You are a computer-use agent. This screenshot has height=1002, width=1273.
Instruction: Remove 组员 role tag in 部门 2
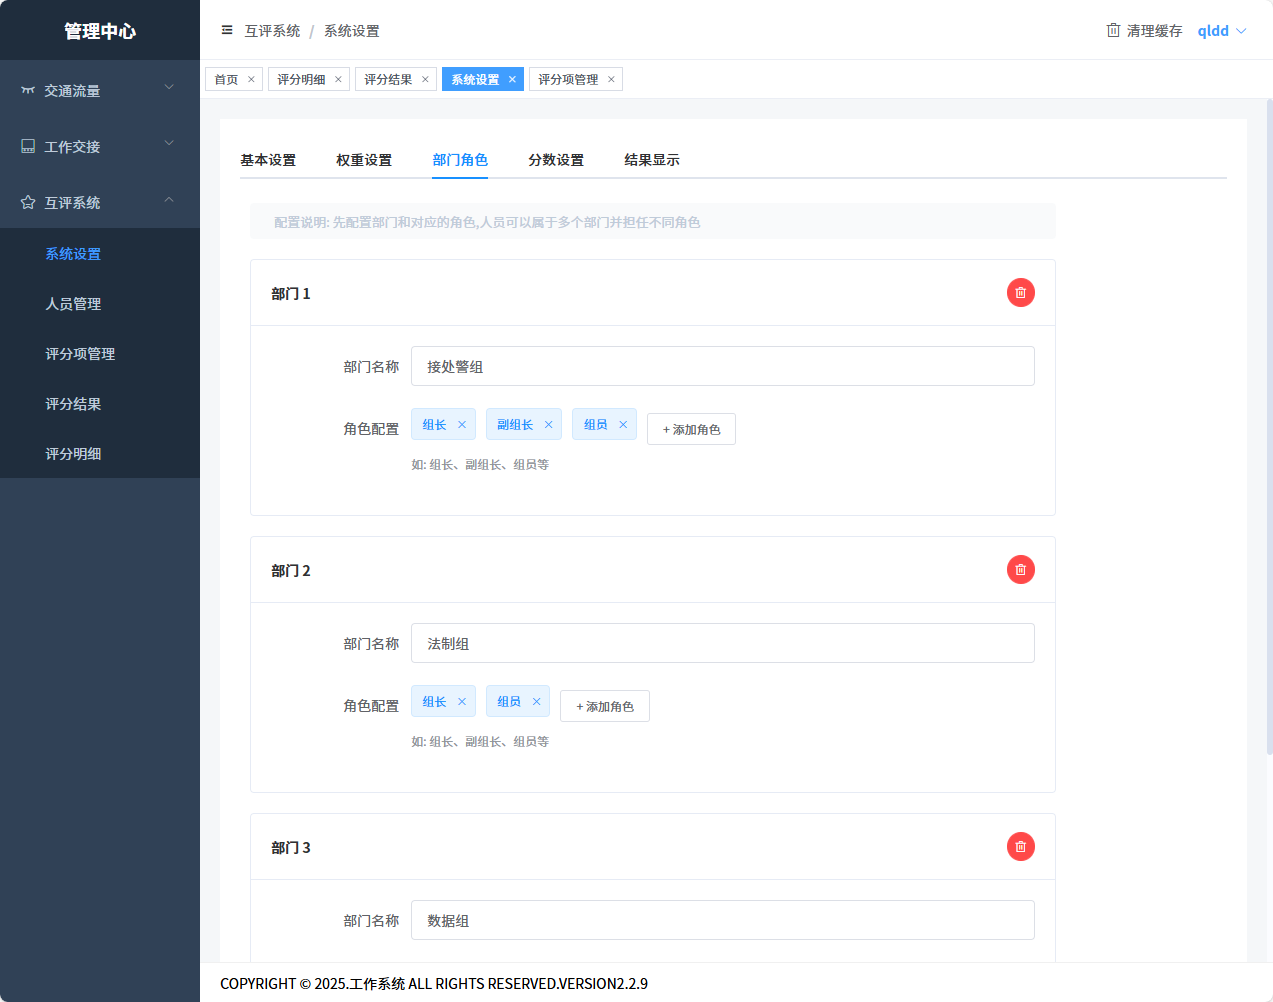coord(536,702)
